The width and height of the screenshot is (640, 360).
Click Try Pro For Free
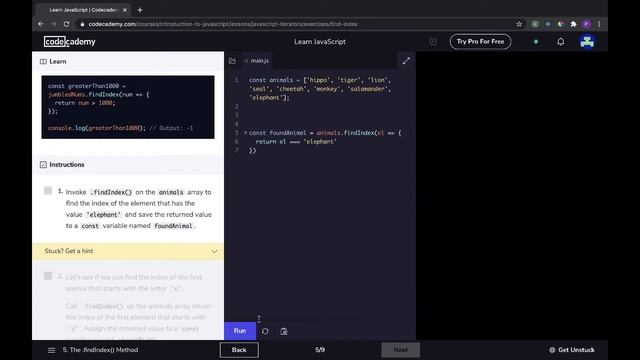coord(480,42)
